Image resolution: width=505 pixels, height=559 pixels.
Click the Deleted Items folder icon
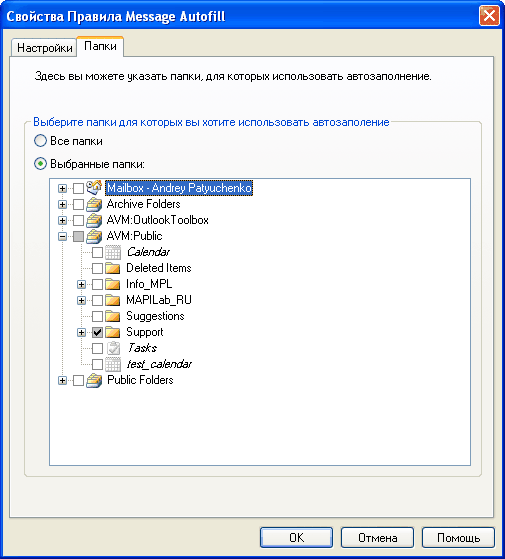113,268
